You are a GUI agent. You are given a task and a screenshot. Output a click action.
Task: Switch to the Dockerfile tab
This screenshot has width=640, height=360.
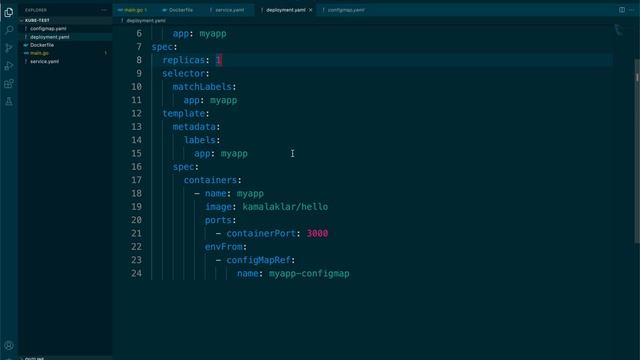point(178,10)
